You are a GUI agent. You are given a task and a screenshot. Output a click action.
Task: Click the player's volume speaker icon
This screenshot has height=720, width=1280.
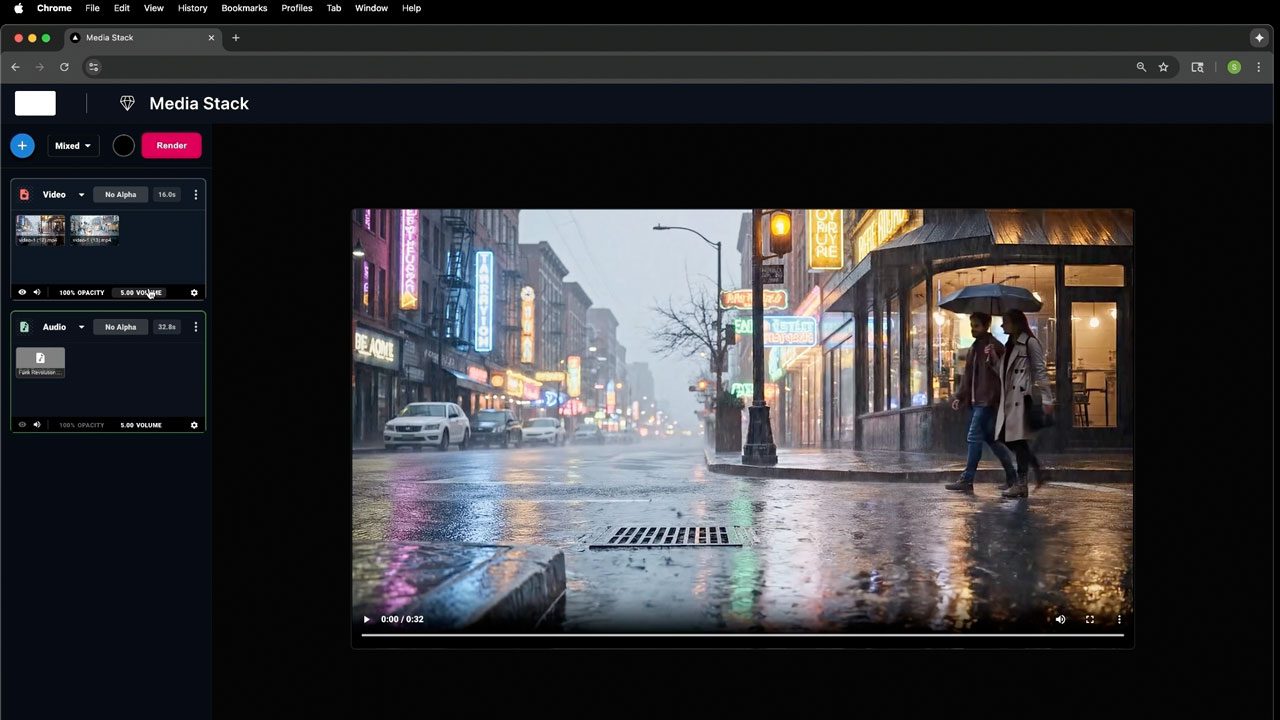pyautogui.click(x=1060, y=619)
